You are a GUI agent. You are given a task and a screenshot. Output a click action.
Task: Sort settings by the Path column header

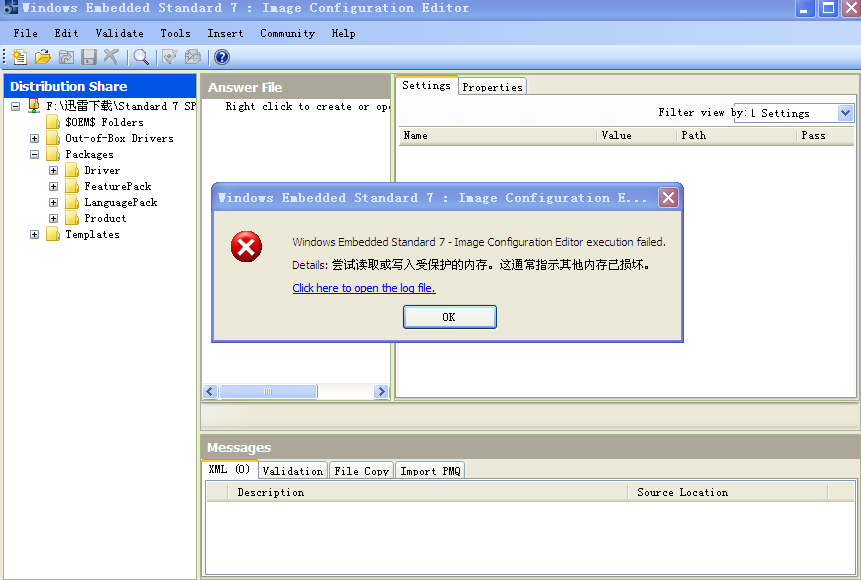click(x=736, y=136)
